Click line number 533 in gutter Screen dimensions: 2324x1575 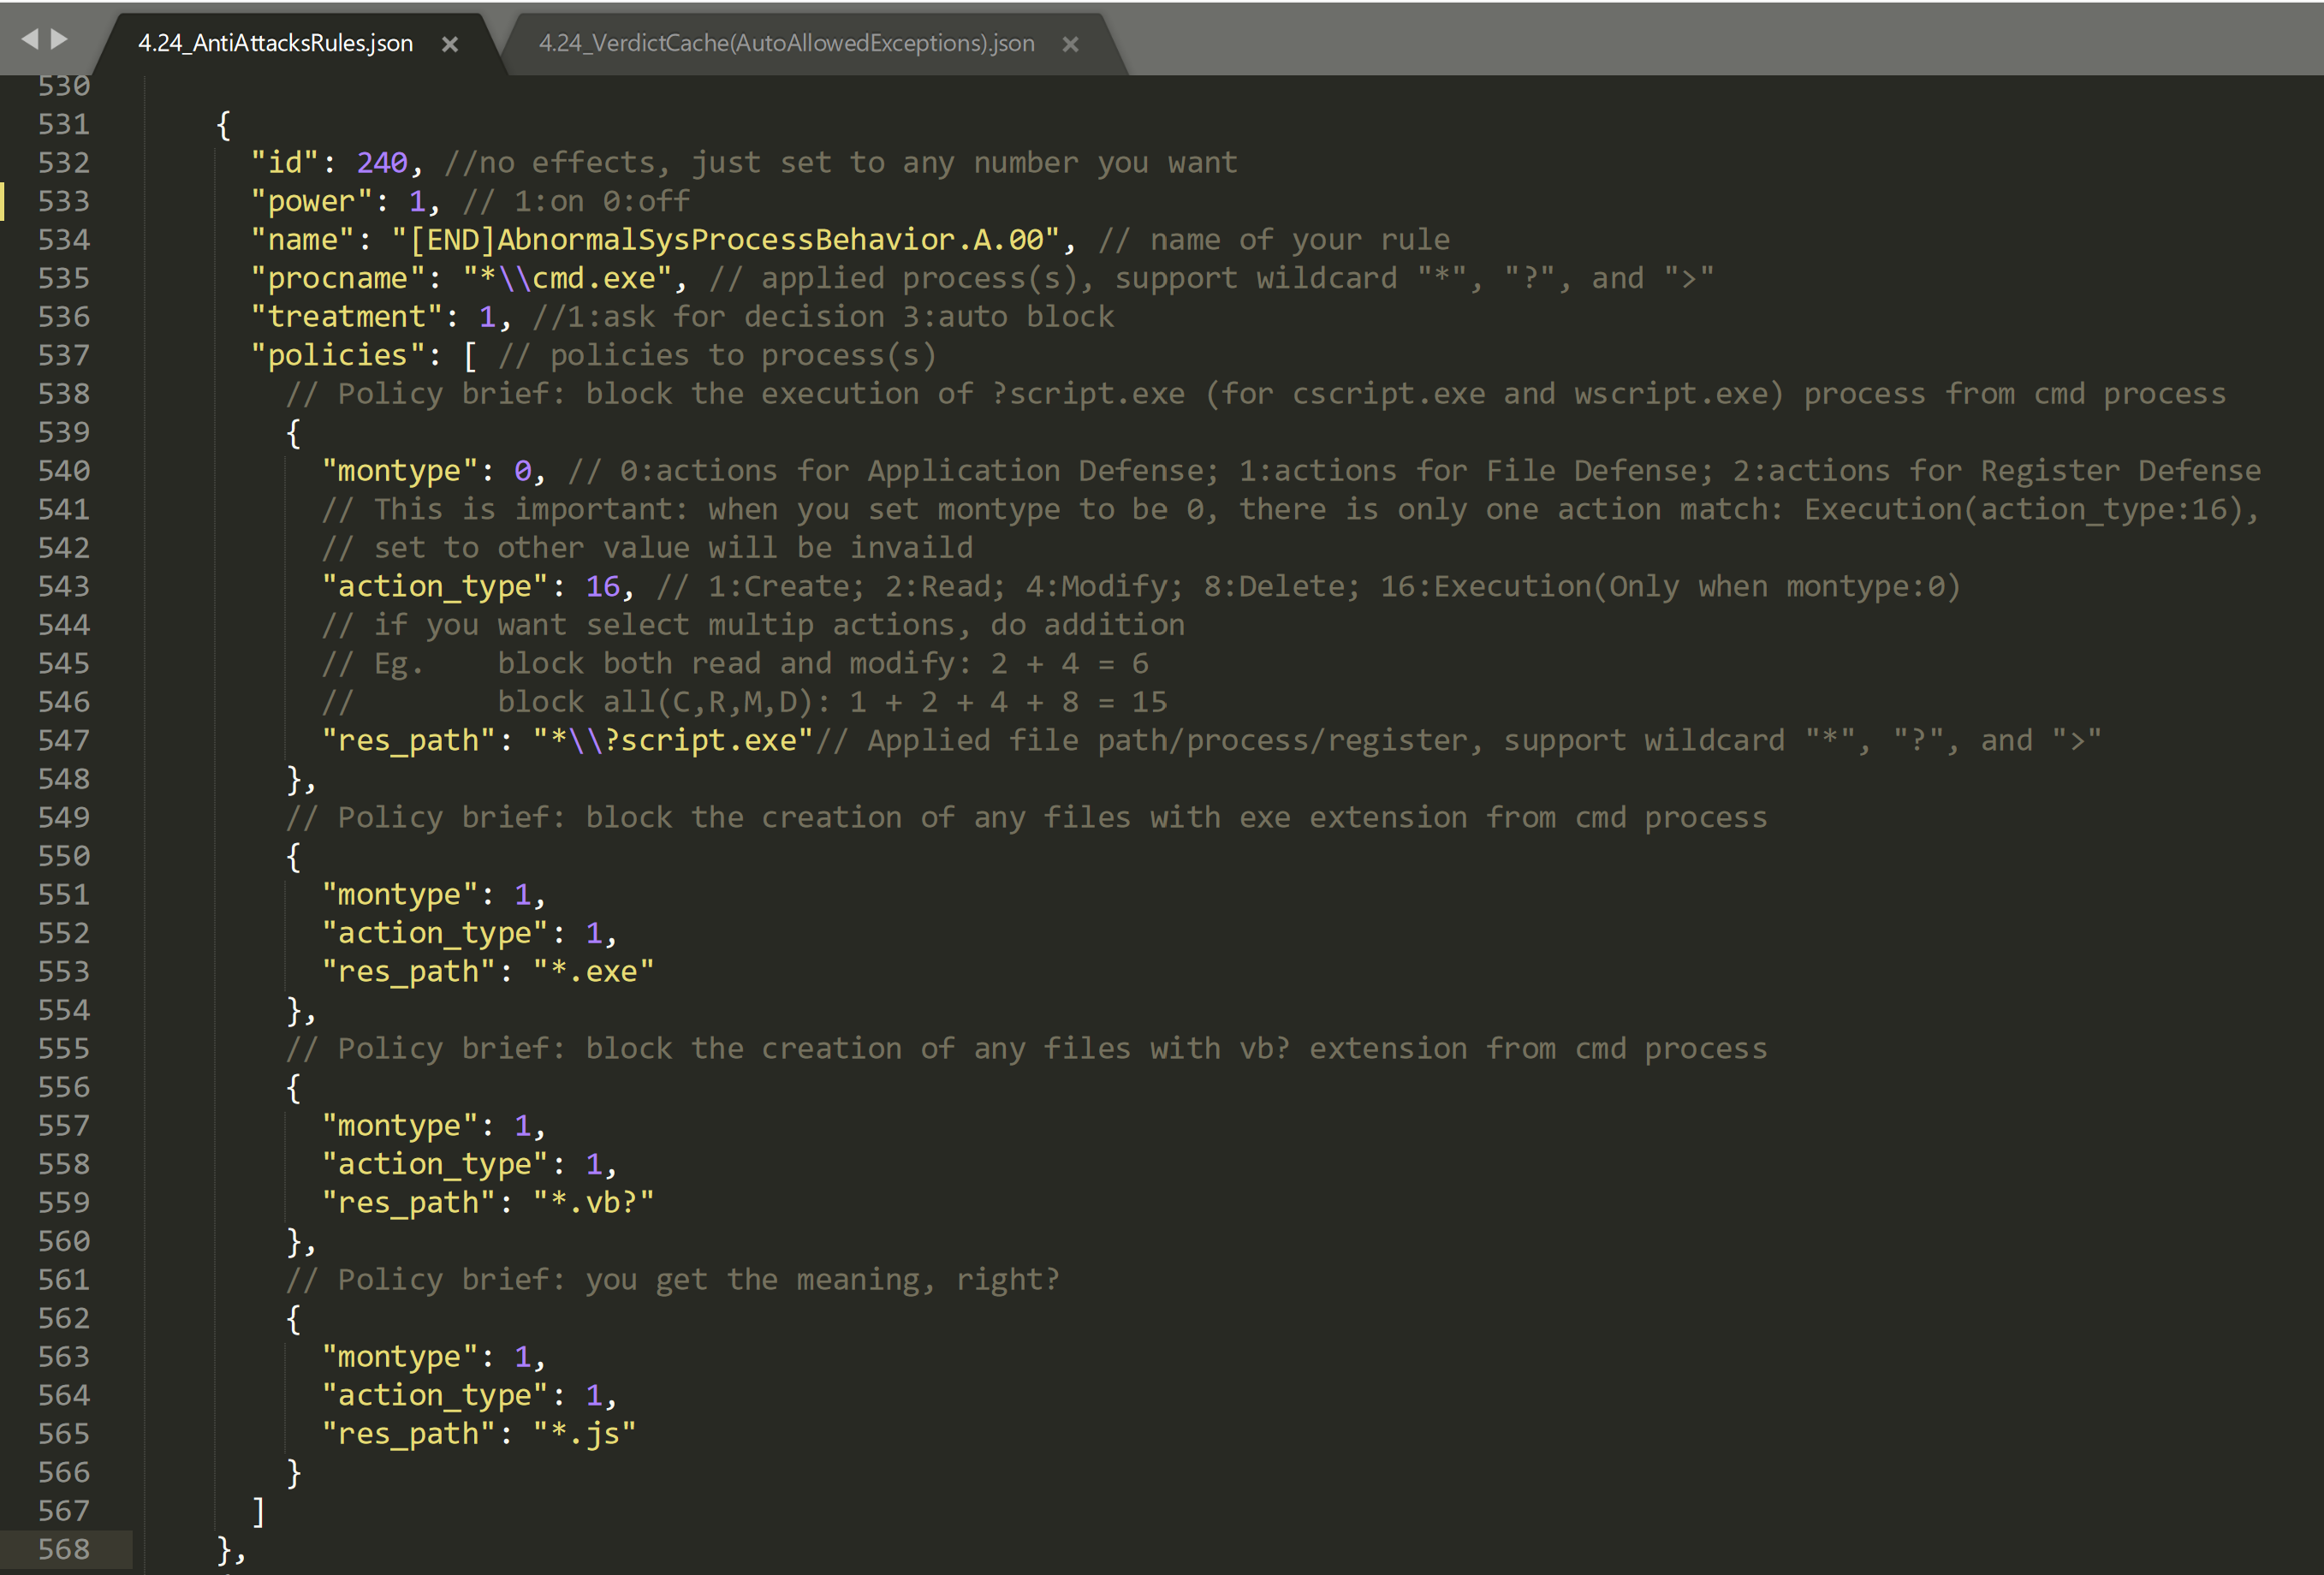pos(64,201)
